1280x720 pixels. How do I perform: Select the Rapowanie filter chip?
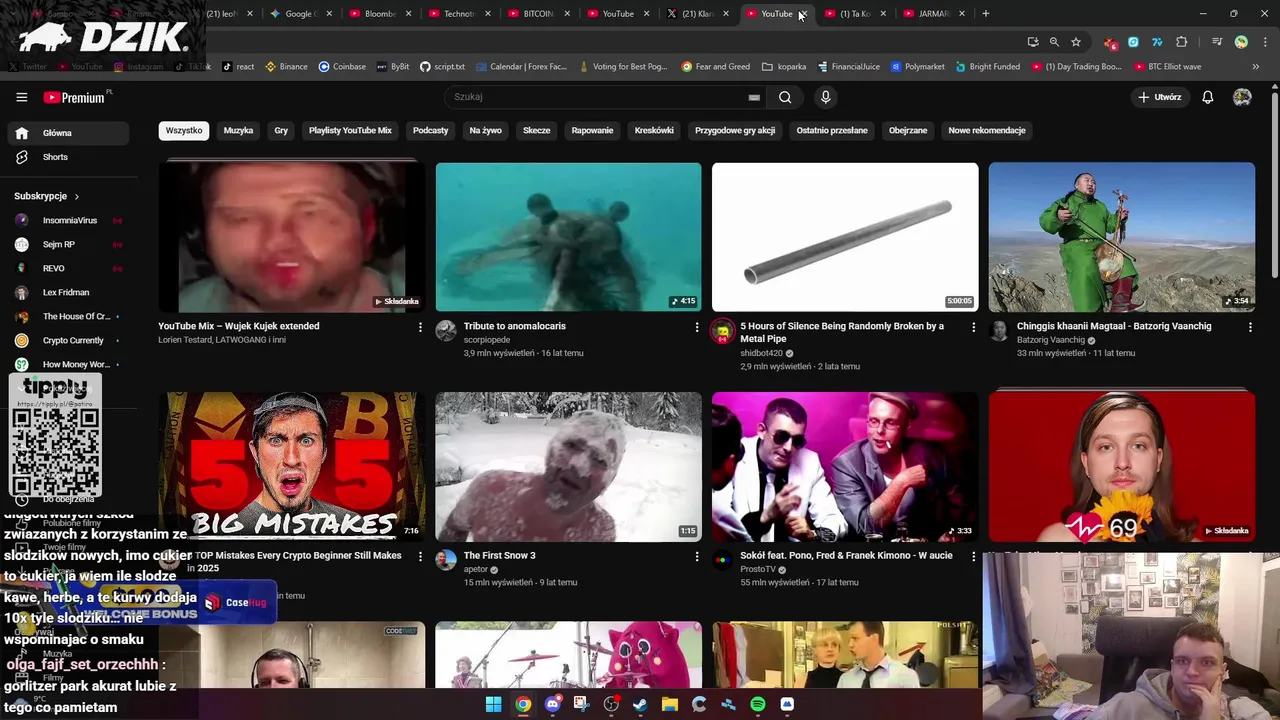(592, 130)
